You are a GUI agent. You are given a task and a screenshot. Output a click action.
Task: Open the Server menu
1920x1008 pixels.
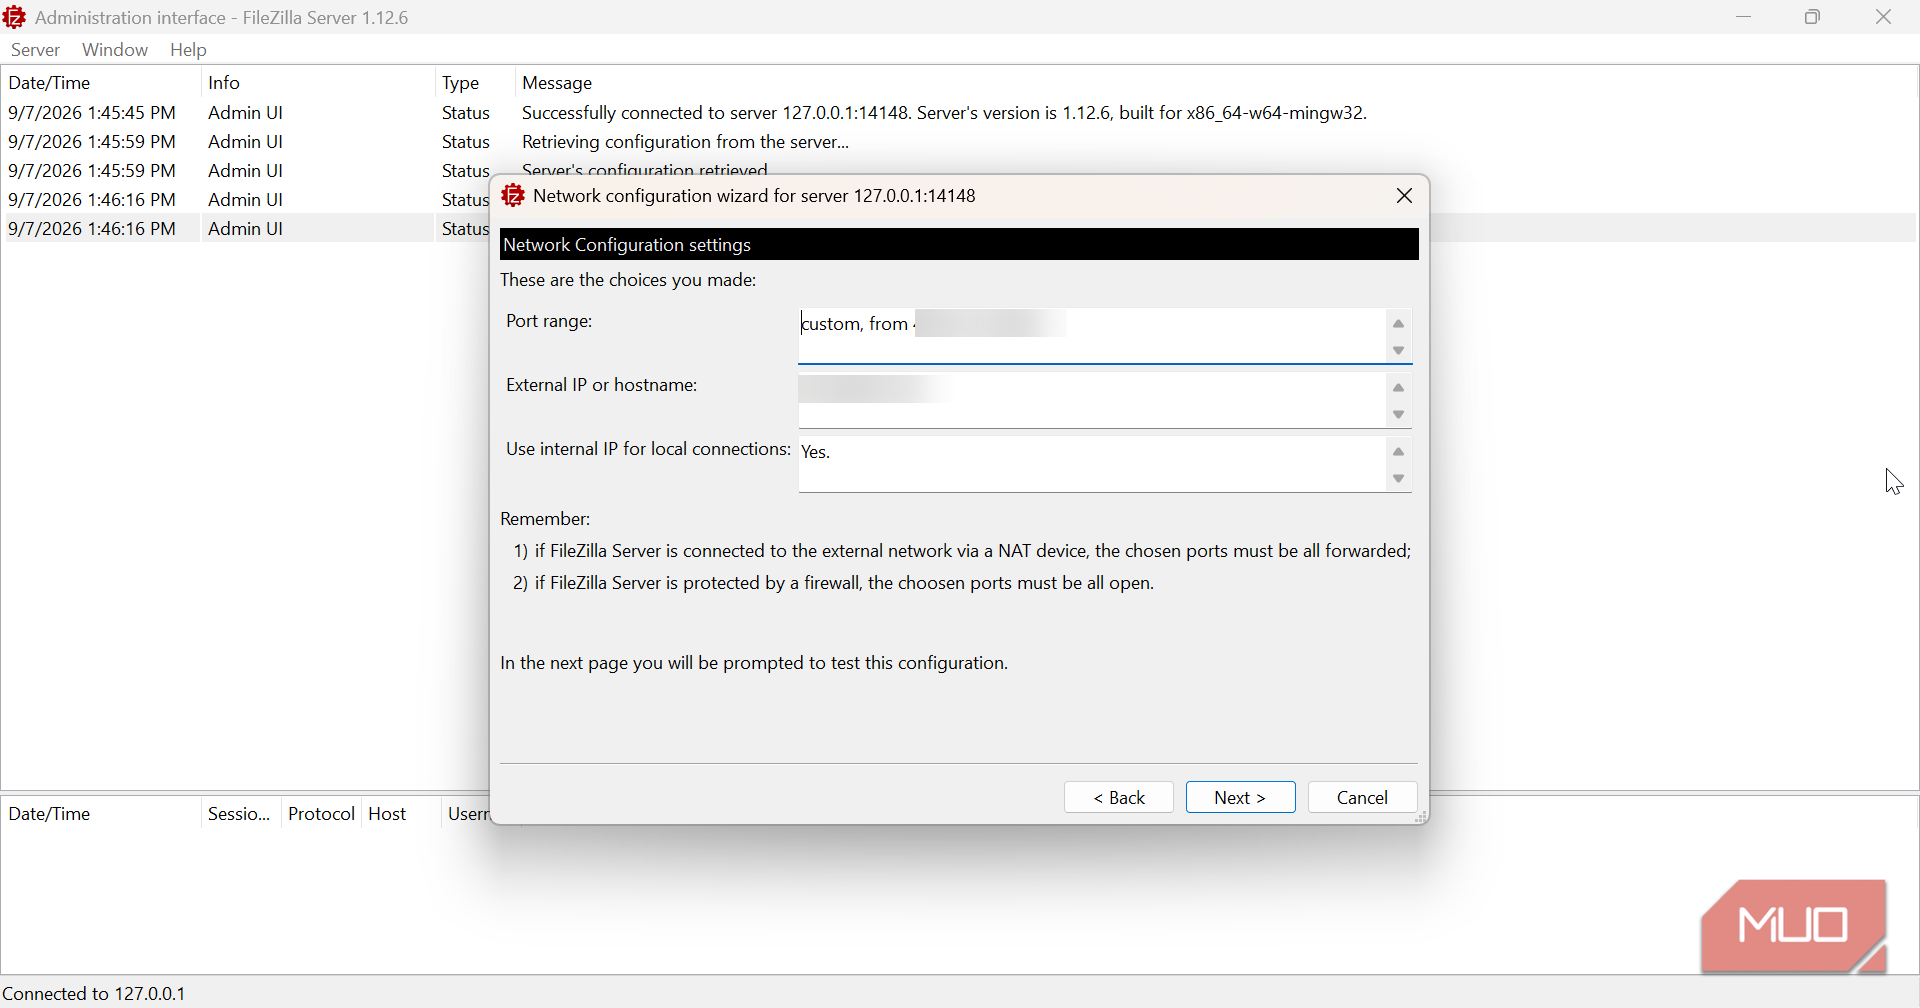pyautogui.click(x=35, y=50)
